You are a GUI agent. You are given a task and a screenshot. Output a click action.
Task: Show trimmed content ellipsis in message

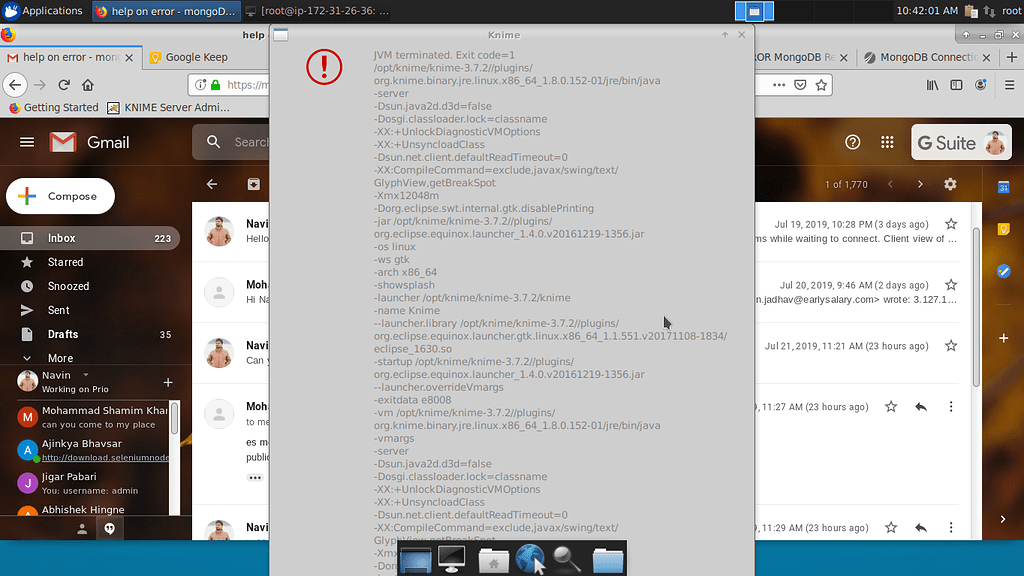coord(255,477)
